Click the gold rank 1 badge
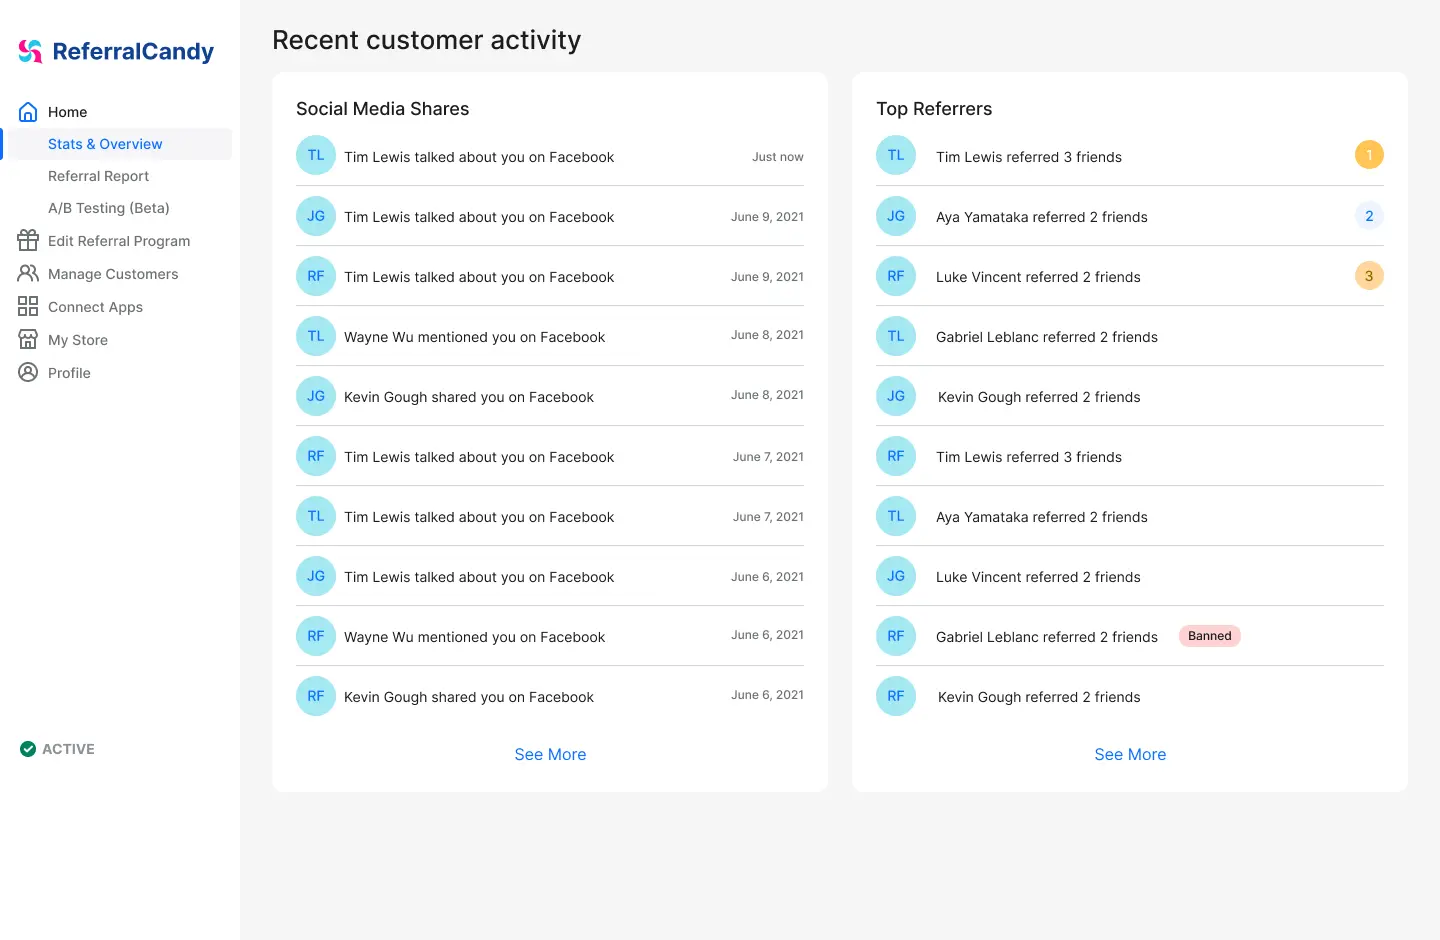Viewport: 1440px width, 940px height. pos(1369,155)
